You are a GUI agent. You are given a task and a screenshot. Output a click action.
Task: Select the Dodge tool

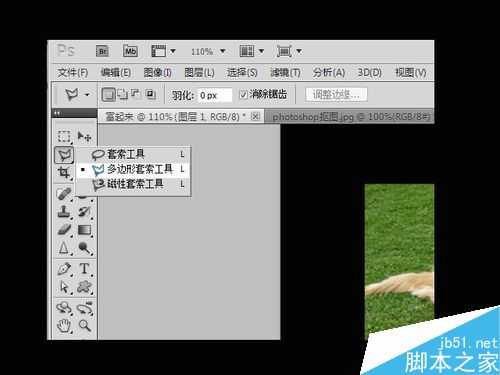[x=84, y=248]
